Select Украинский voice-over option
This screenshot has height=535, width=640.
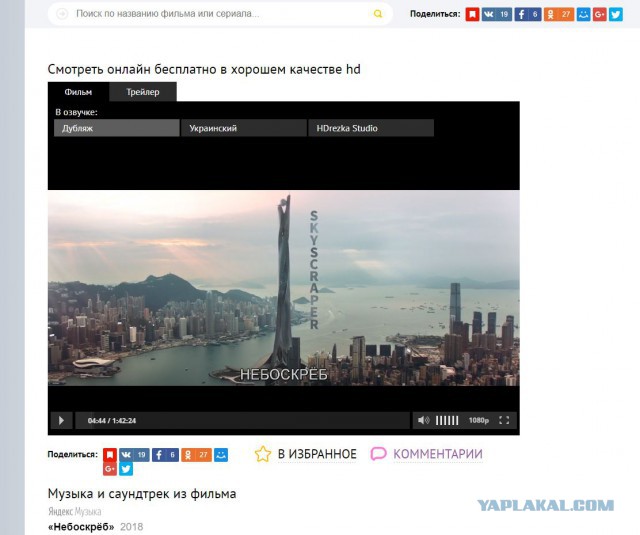(244, 128)
